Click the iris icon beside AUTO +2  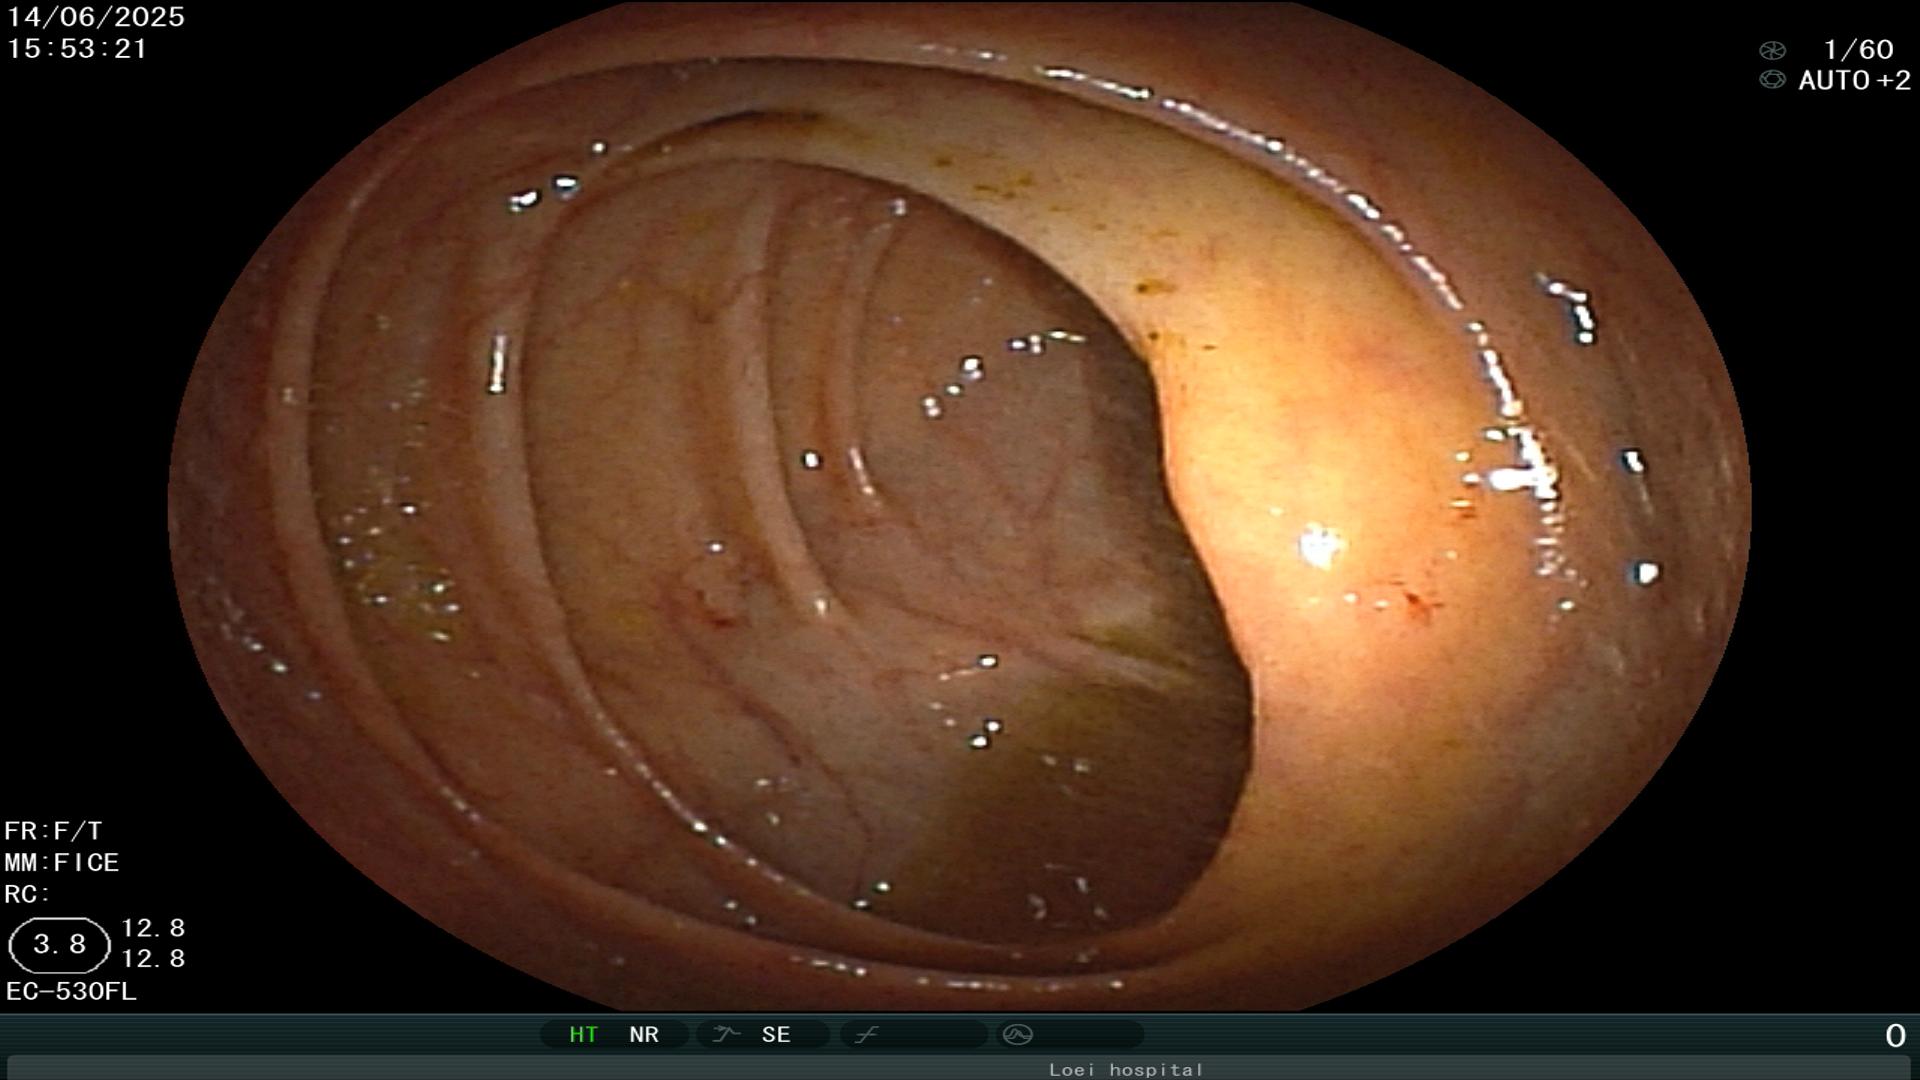[1772, 80]
